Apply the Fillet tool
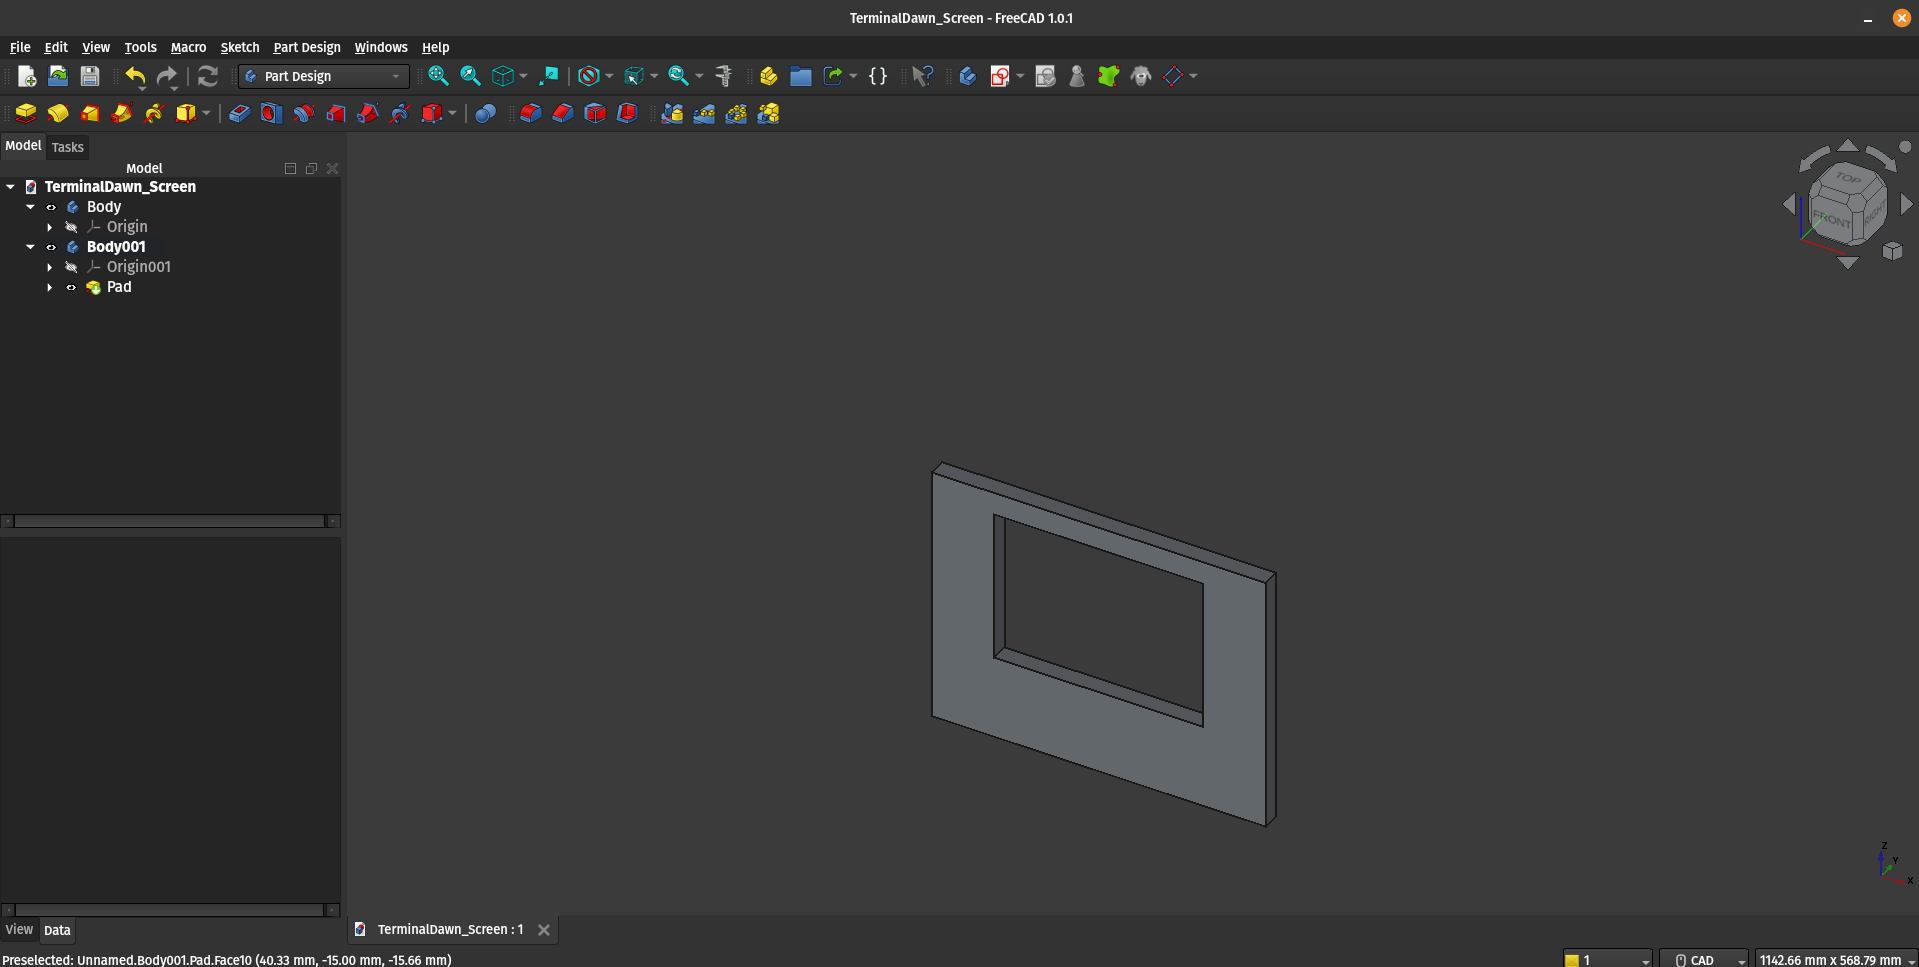The height and width of the screenshot is (967, 1919). (x=530, y=113)
